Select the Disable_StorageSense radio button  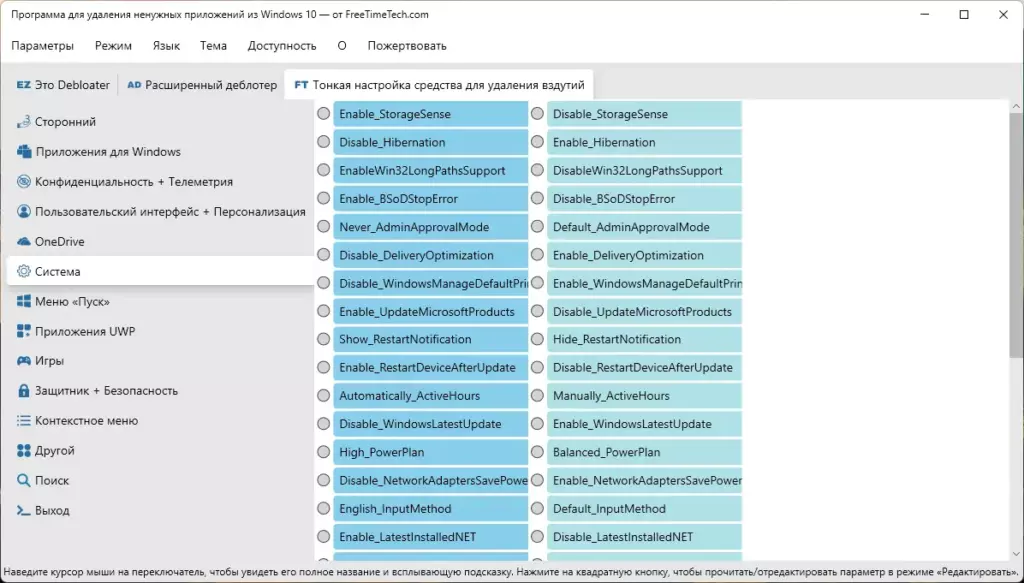[537, 114]
